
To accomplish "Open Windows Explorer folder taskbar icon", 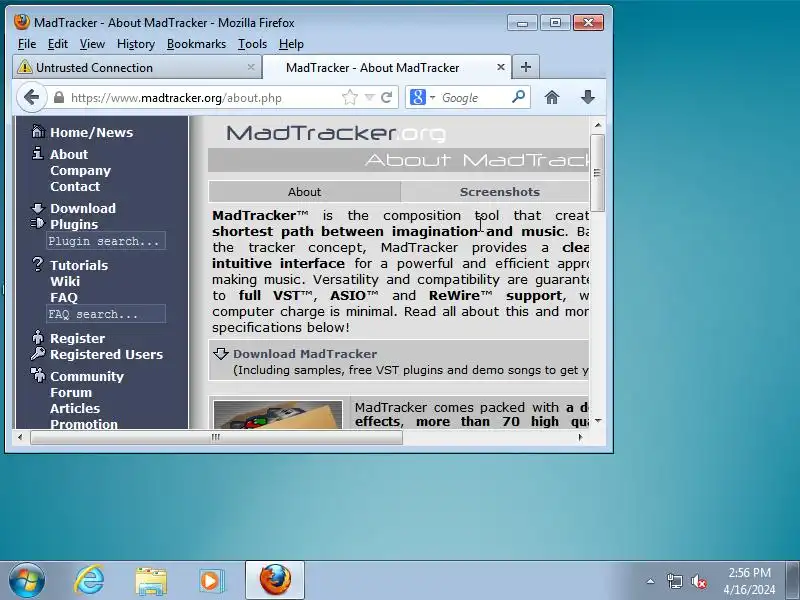I will coord(151,581).
